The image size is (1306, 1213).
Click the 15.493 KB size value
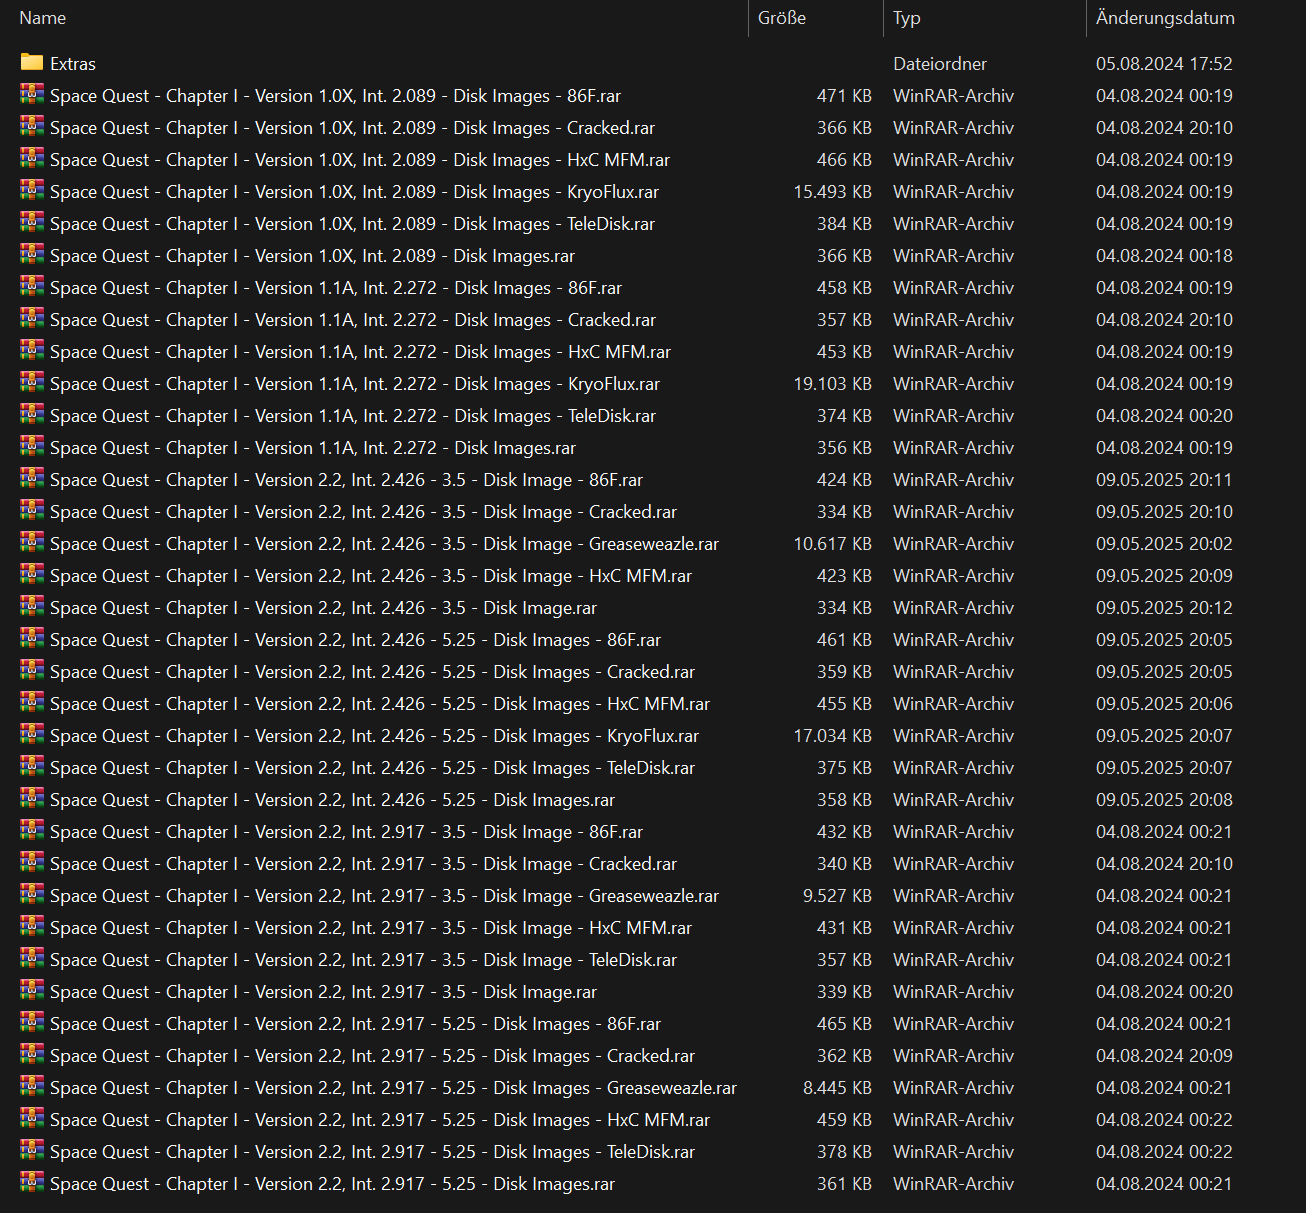point(832,192)
